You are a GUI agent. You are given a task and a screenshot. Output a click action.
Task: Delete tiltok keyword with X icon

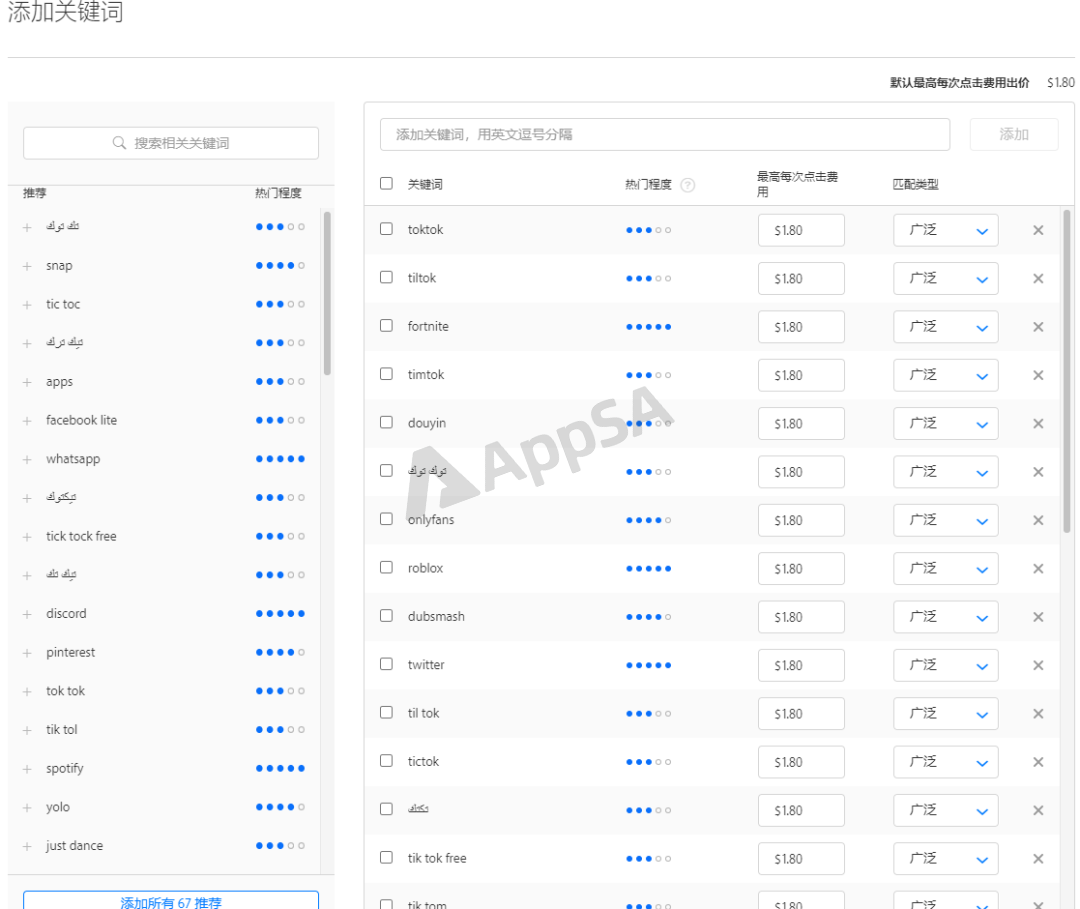tap(1038, 278)
